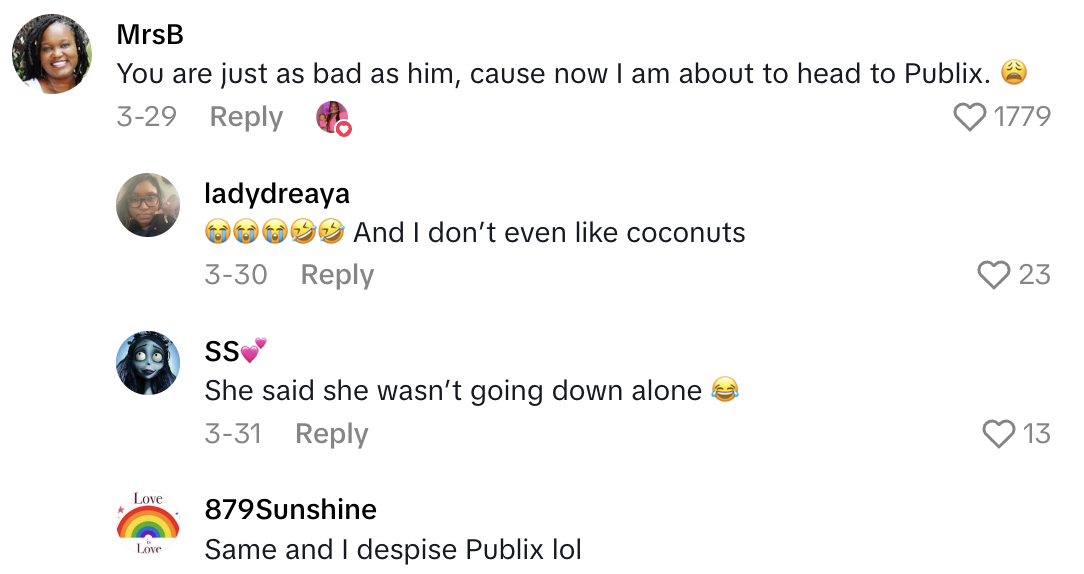
Task: Like MrsB's comment with heart icon
Action: coord(970,118)
